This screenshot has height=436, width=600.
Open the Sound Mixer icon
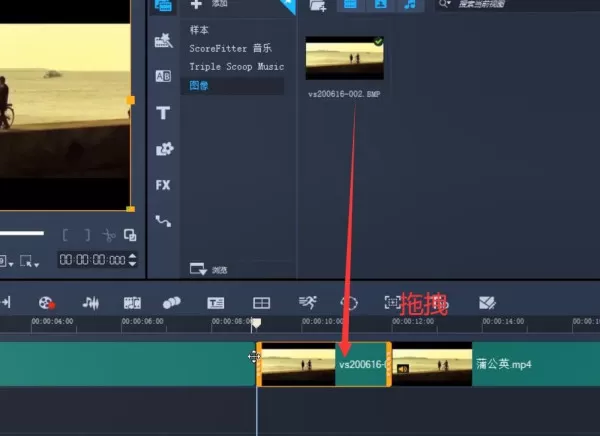[91, 303]
